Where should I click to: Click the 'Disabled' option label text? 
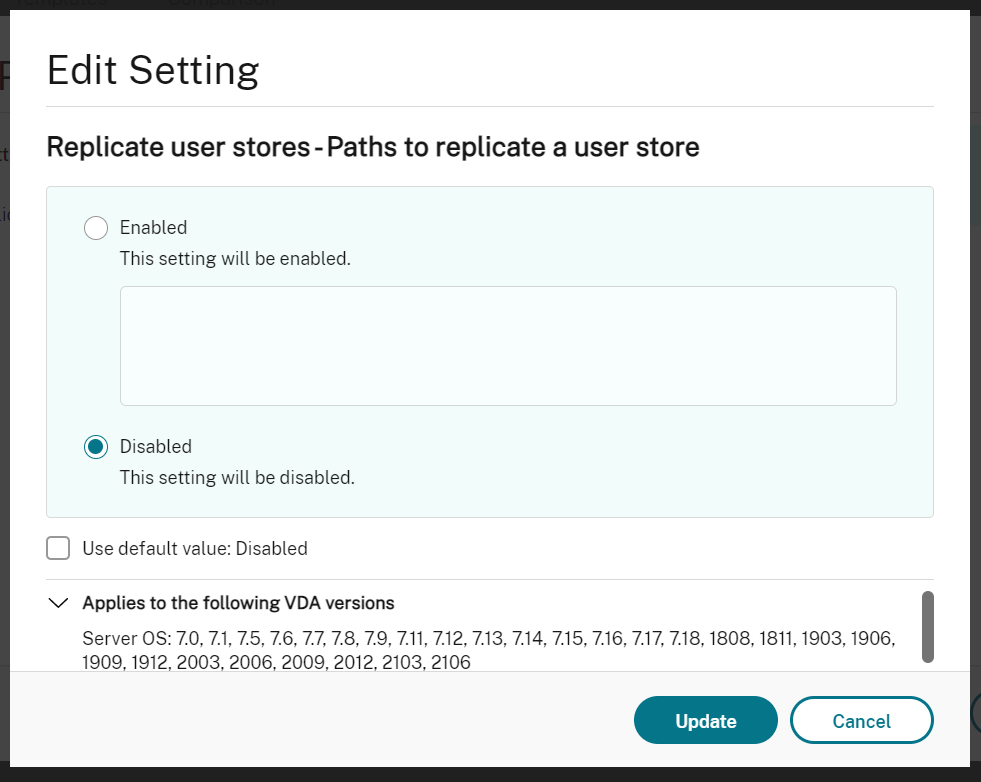click(x=155, y=447)
